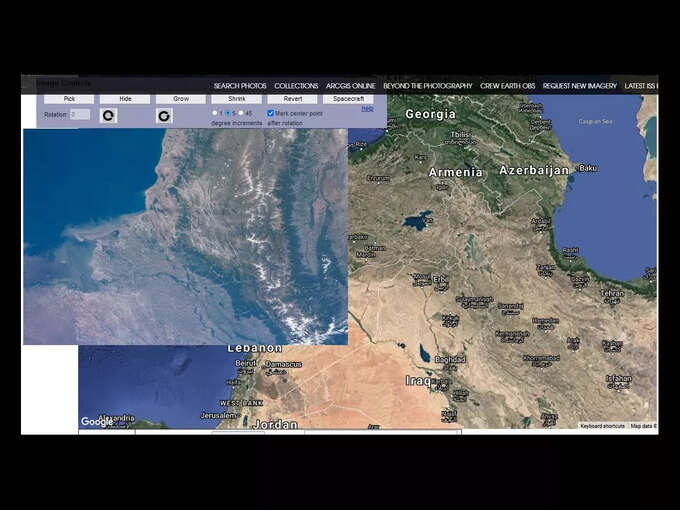Click the Alexandria city label
The height and width of the screenshot is (510, 680).
tap(117, 418)
